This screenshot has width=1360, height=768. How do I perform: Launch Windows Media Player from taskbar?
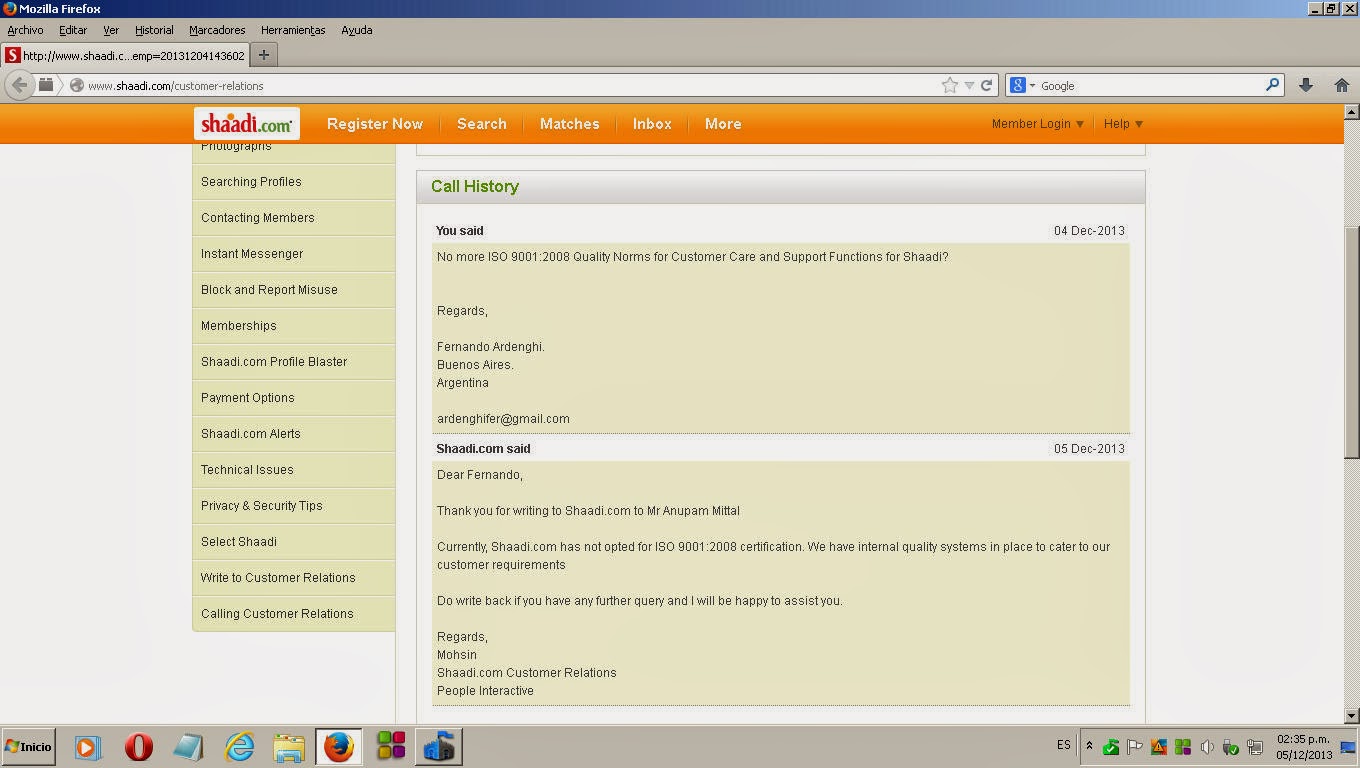pos(88,747)
